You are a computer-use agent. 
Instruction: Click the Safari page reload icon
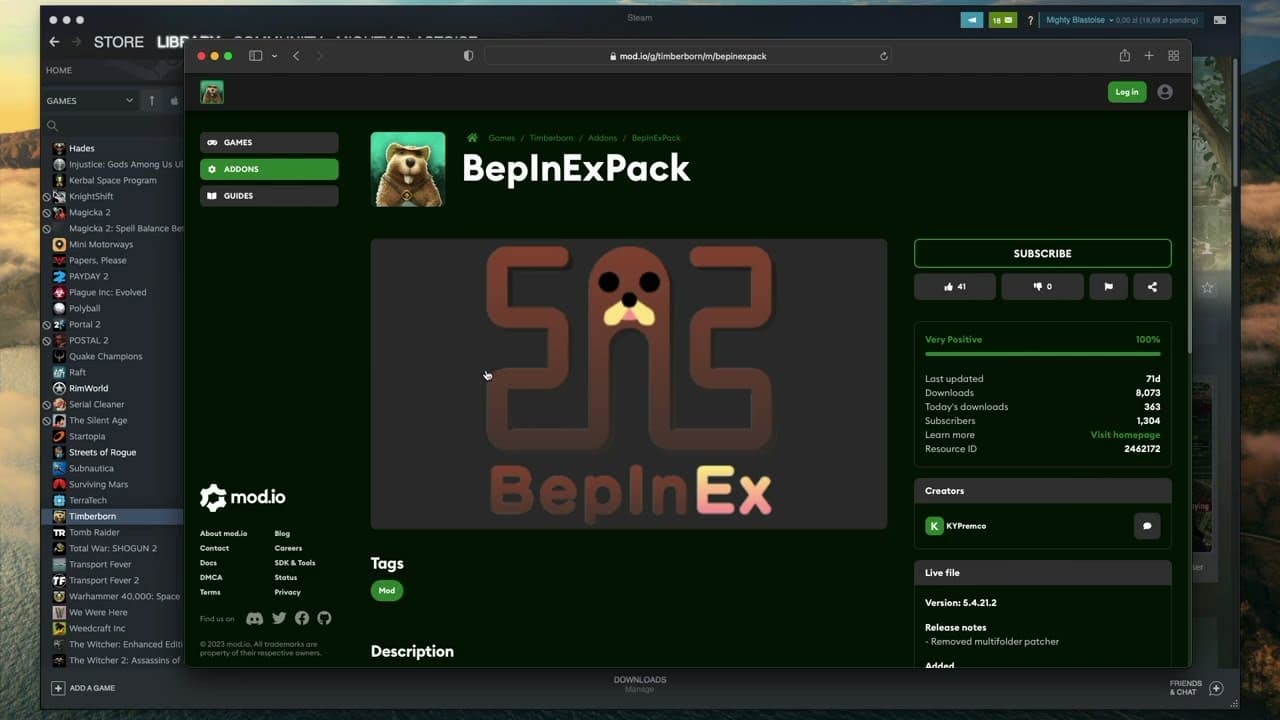point(884,56)
